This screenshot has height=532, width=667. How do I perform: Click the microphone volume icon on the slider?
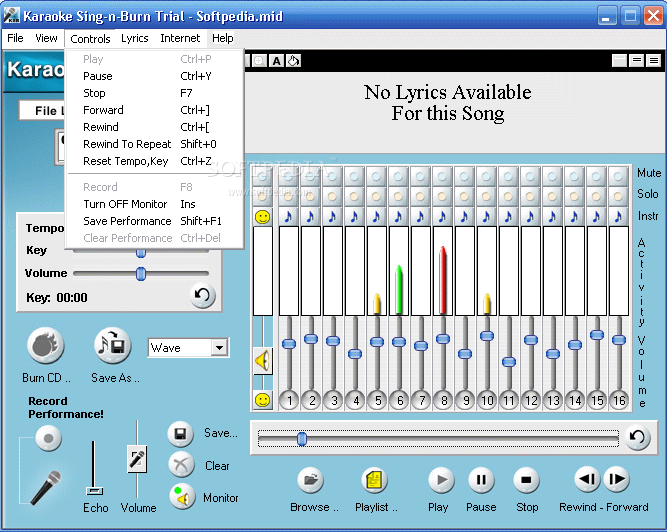tap(137, 459)
